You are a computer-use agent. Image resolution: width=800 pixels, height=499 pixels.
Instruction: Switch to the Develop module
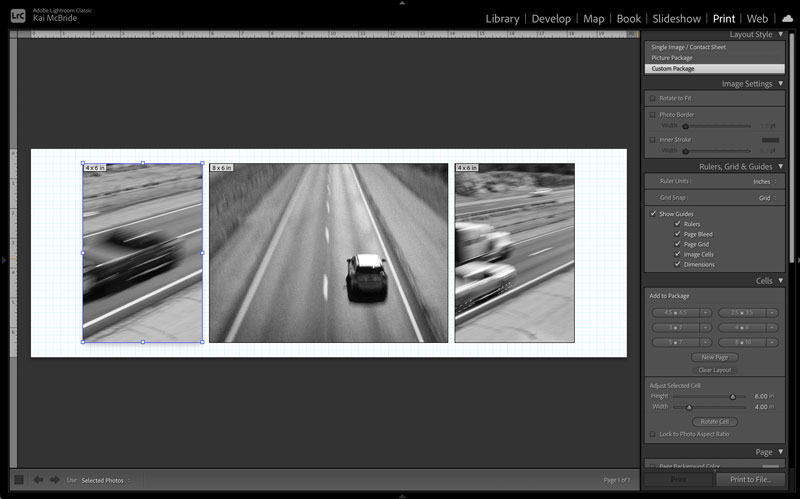551,19
